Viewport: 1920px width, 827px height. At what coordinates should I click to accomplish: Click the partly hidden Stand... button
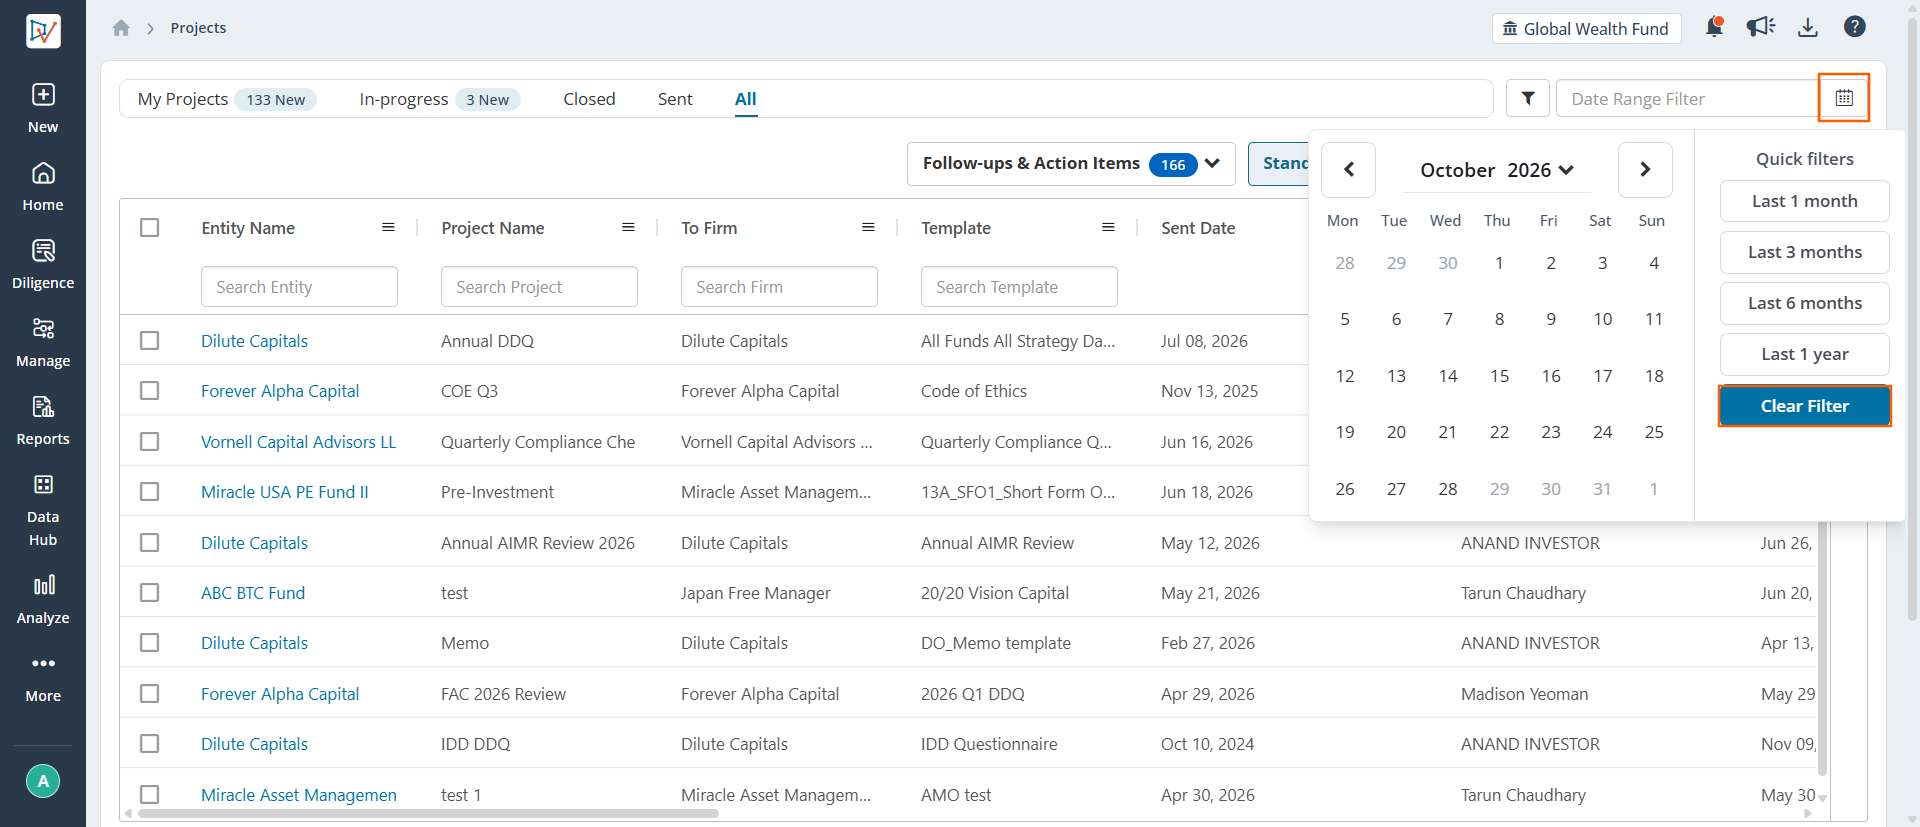click(1279, 164)
